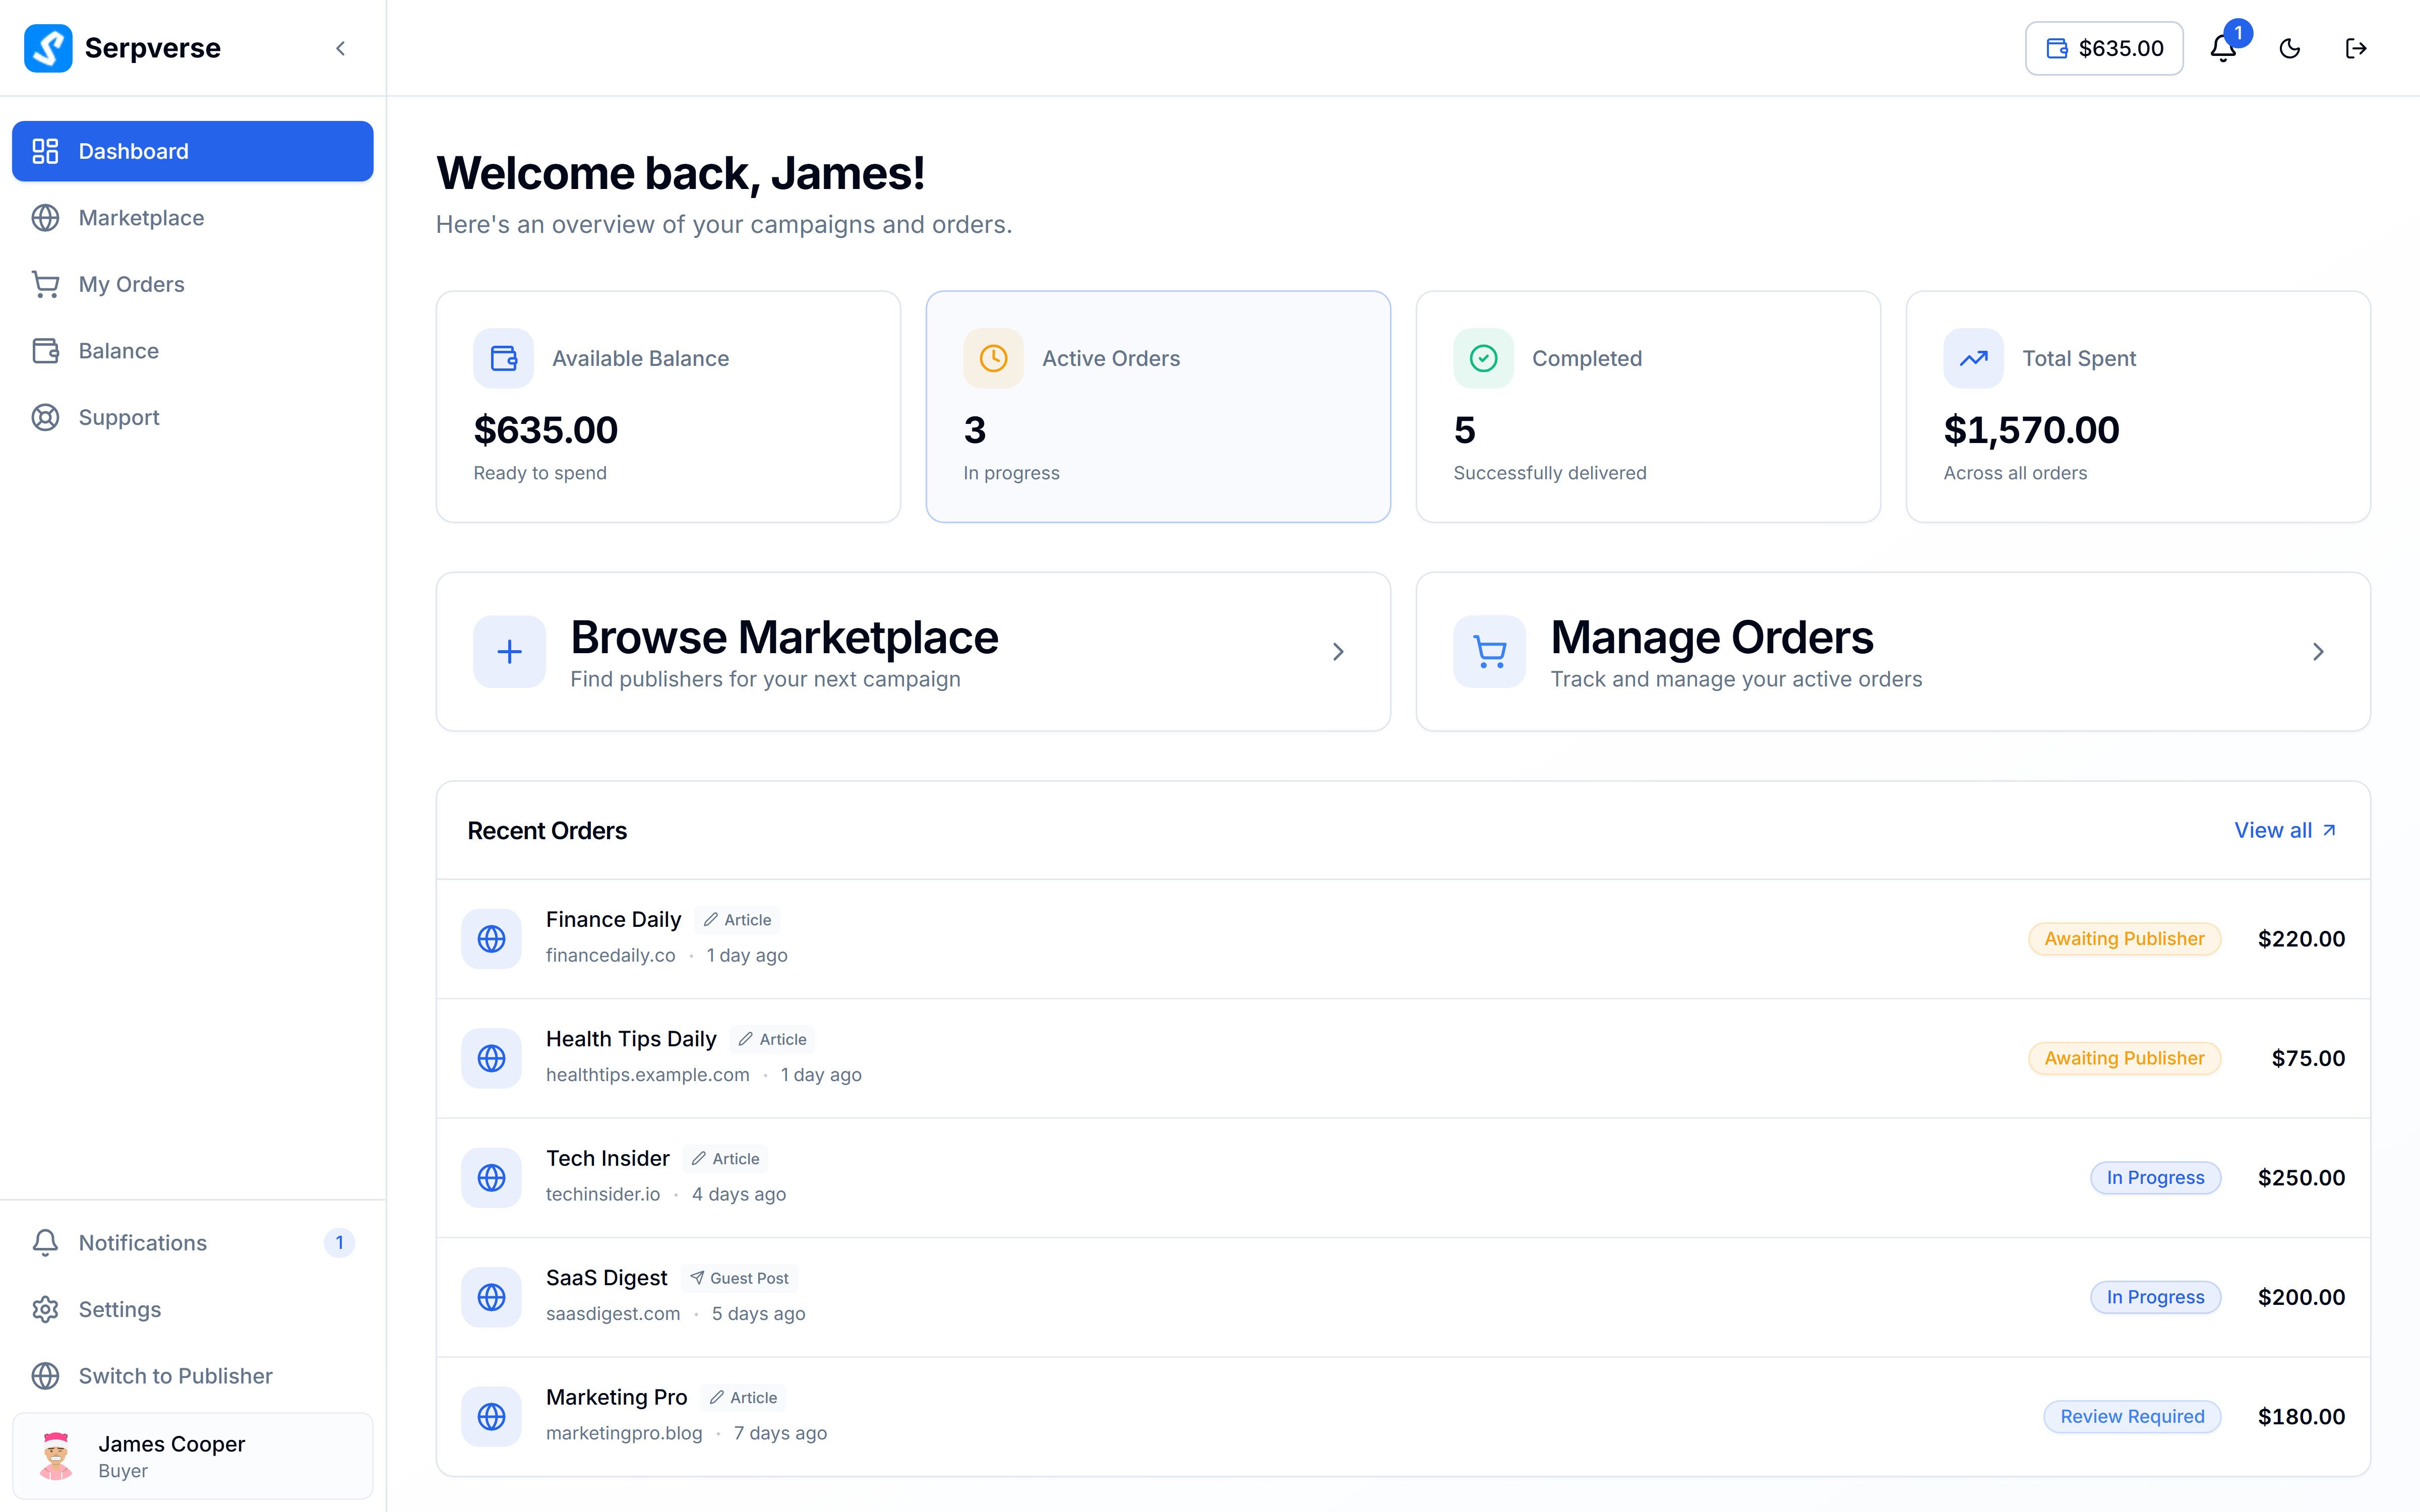
Task: Toggle dark mode with the moon icon
Action: [2290, 47]
